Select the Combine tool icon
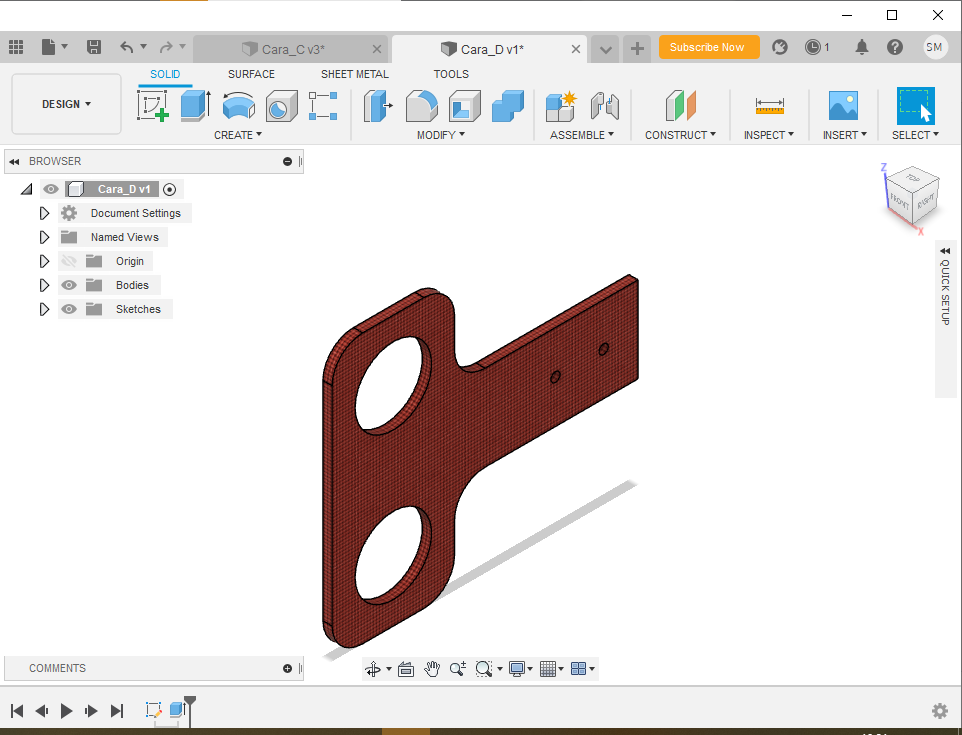Image resolution: width=962 pixels, height=735 pixels. (x=508, y=106)
